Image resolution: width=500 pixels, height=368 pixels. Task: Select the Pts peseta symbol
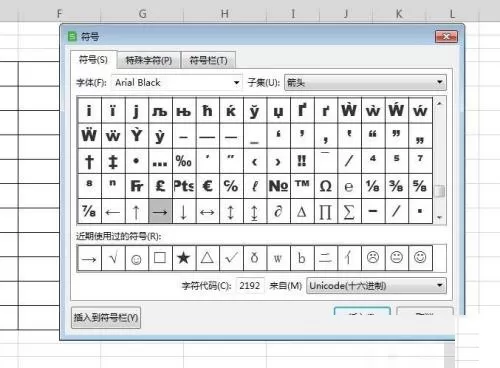[184, 186]
